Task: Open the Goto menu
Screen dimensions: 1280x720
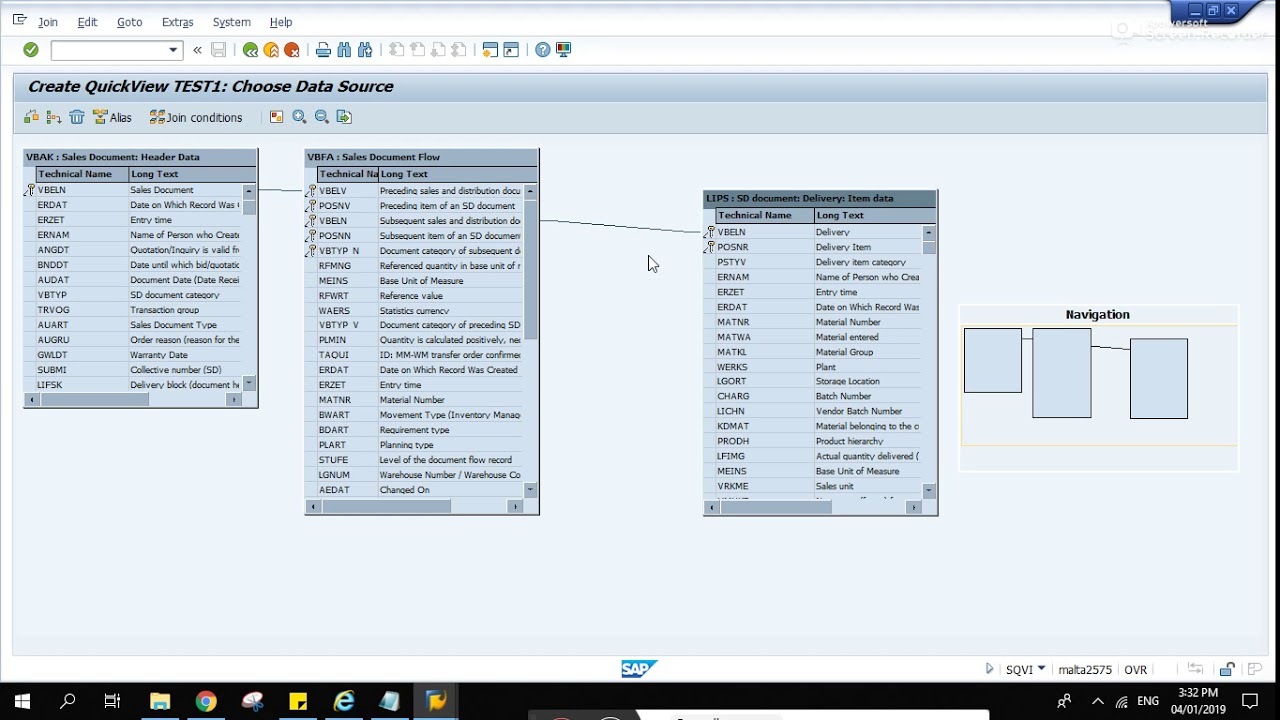Action: [x=129, y=22]
